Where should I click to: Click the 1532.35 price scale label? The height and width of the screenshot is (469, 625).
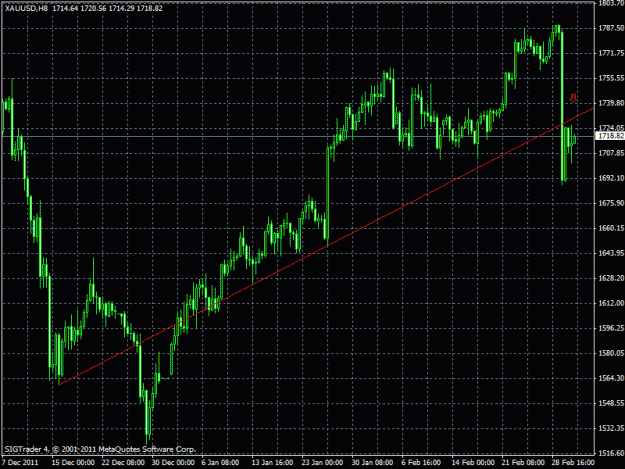point(611,428)
